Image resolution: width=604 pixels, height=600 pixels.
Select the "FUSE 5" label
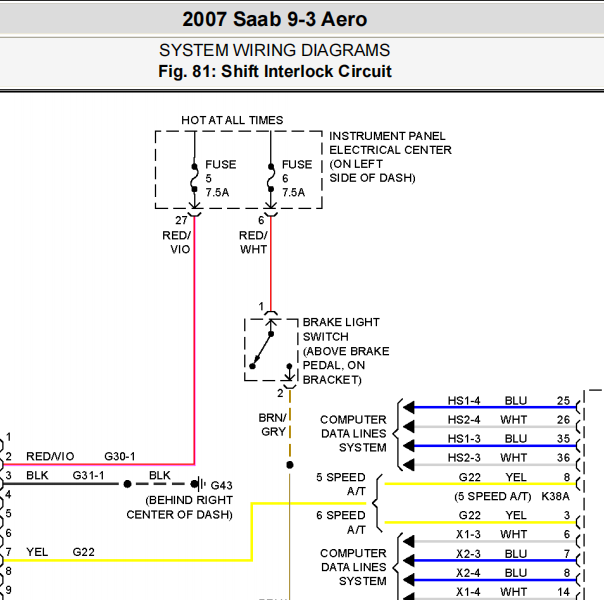(x=220, y=171)
